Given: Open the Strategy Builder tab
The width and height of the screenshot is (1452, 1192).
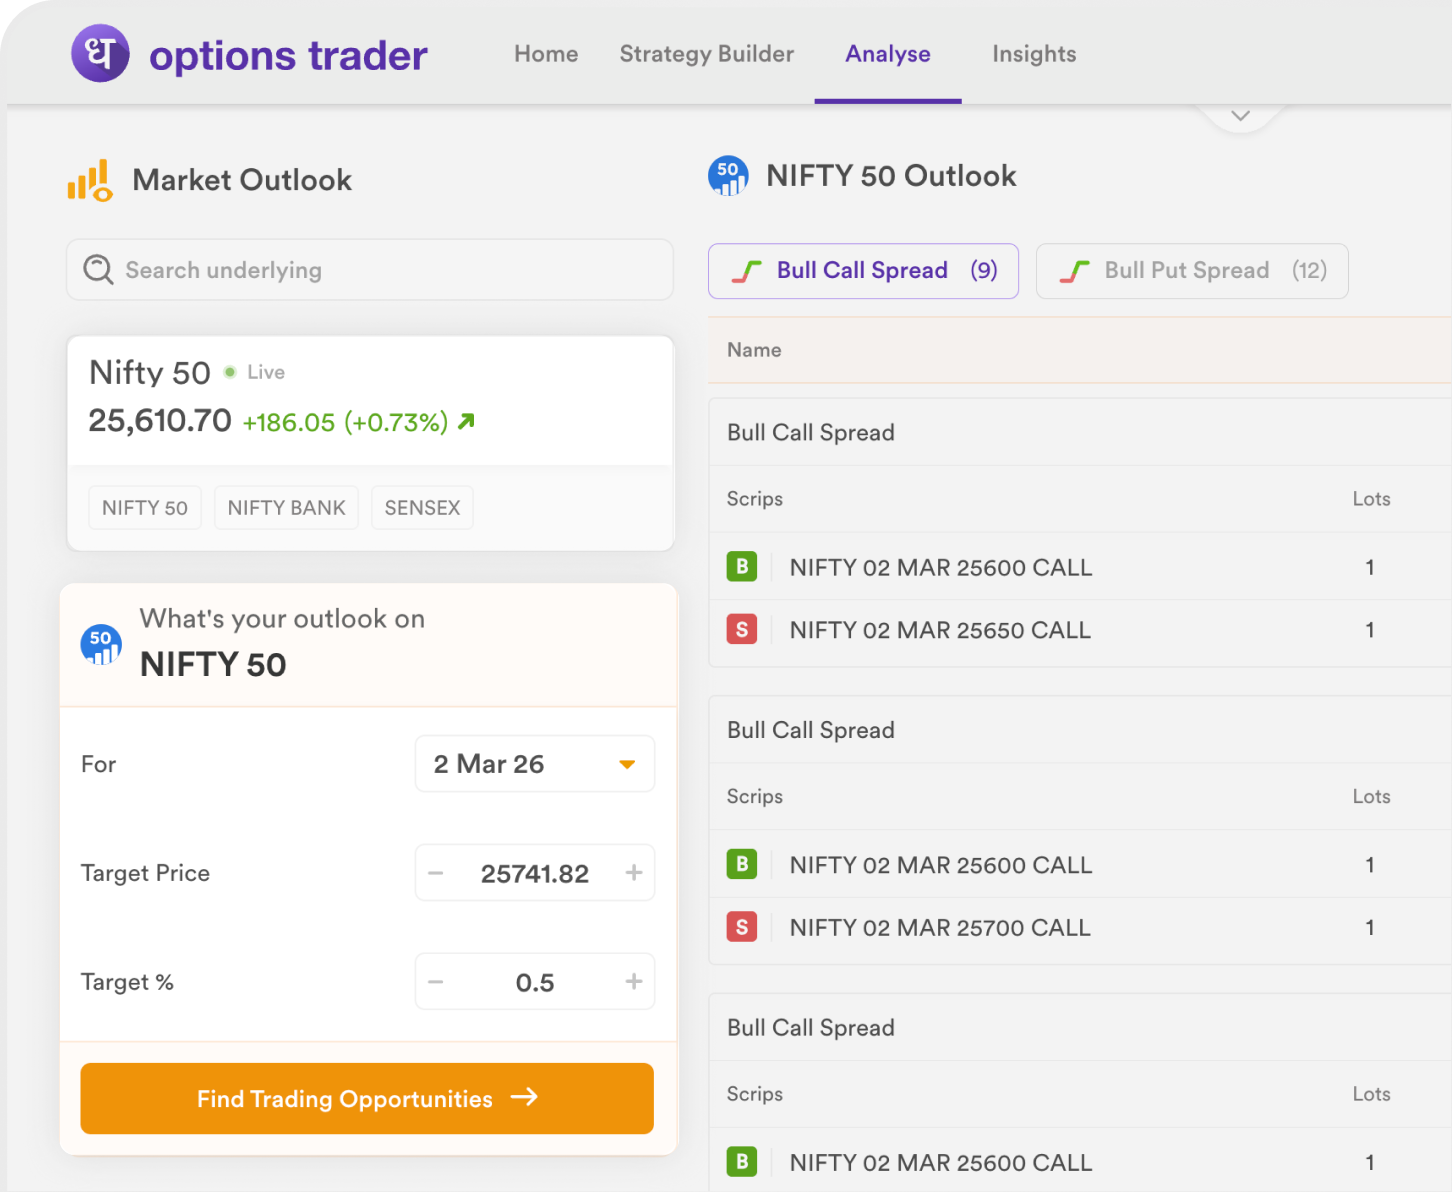Looking at the screenshot, I should click(x=706, y=54).
